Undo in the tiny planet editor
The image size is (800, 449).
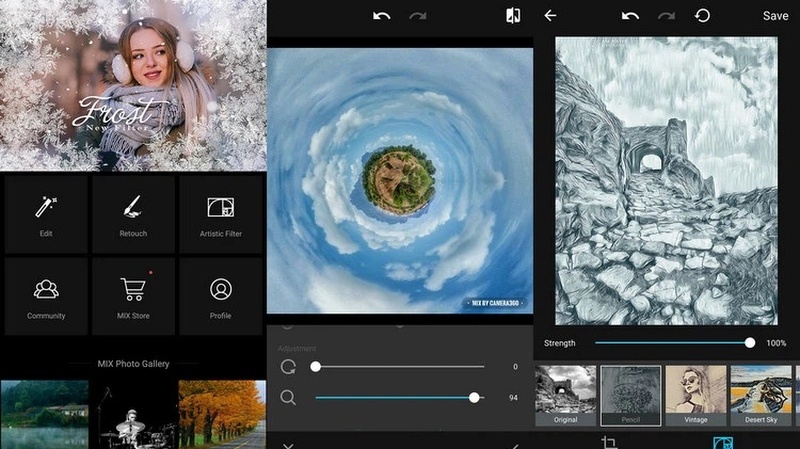pos(381,16)
